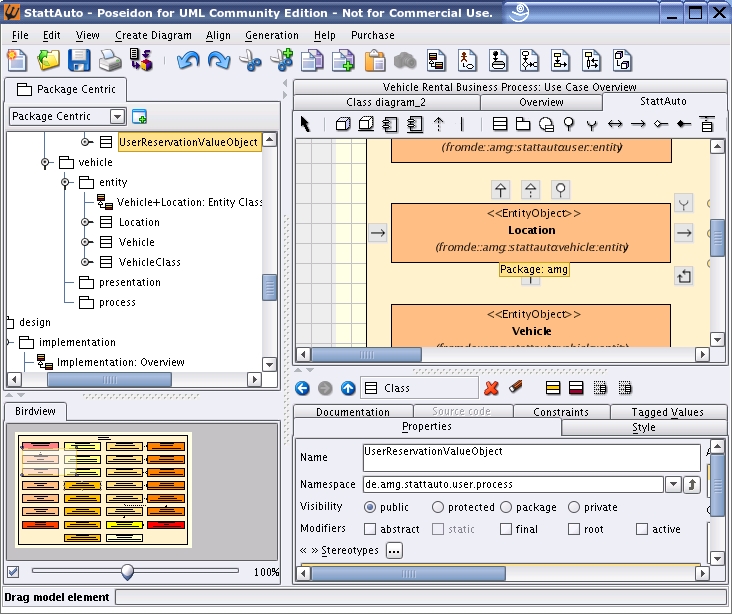732x614 pixels.
Task: Check the final modifier checkbox
Action: [506, 529]
